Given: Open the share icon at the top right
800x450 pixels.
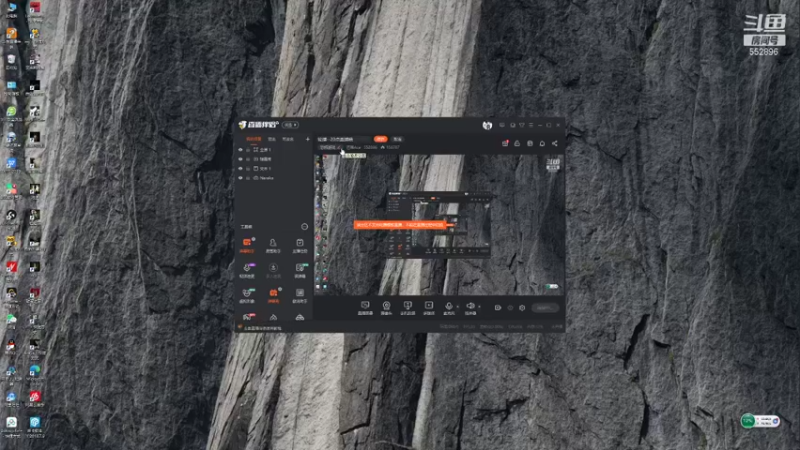Looking at the screenshot, I should pos(555,143).
